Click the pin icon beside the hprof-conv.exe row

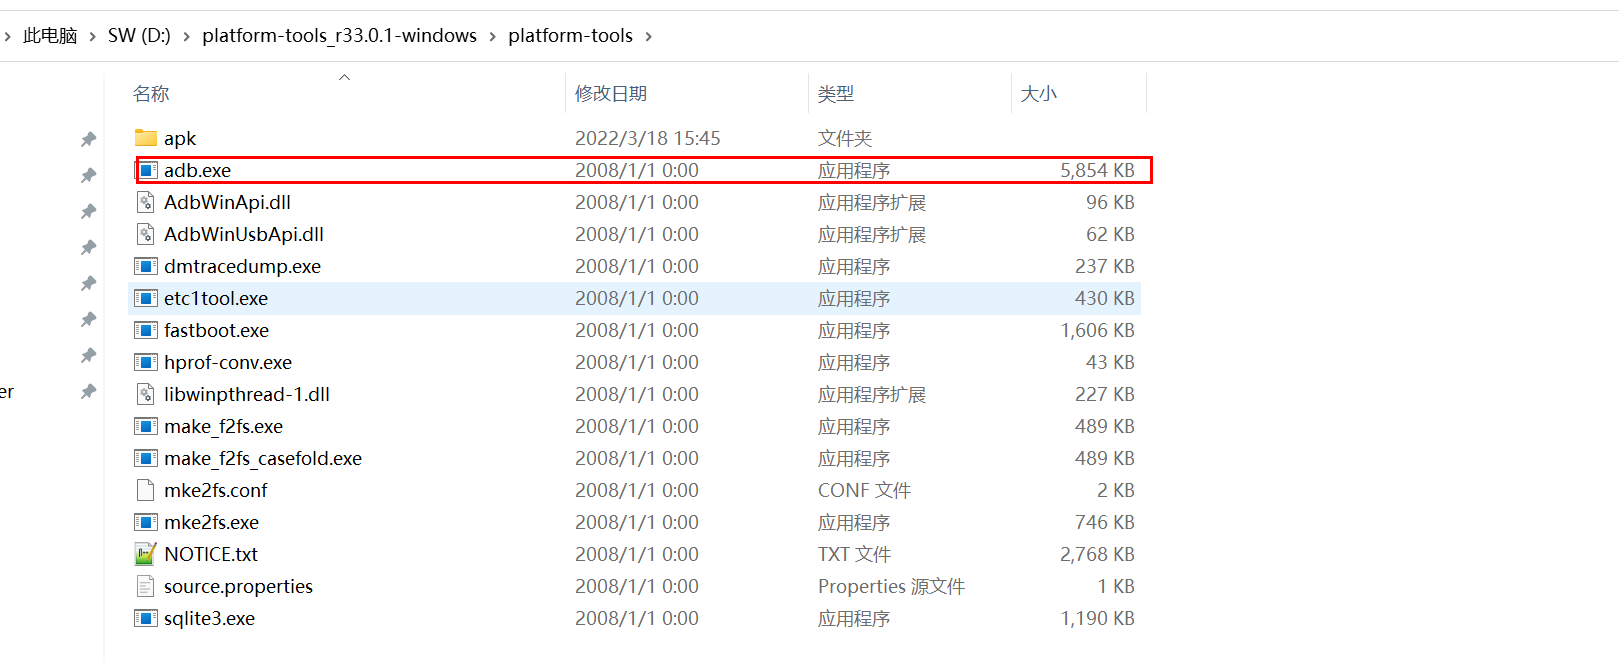click(88, 391)
